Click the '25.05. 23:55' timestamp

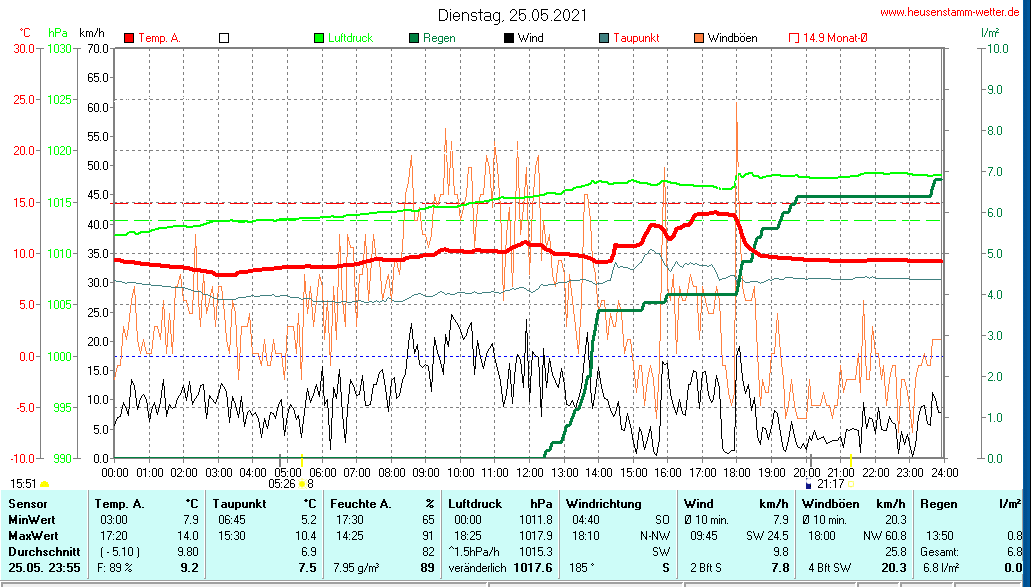44,567
